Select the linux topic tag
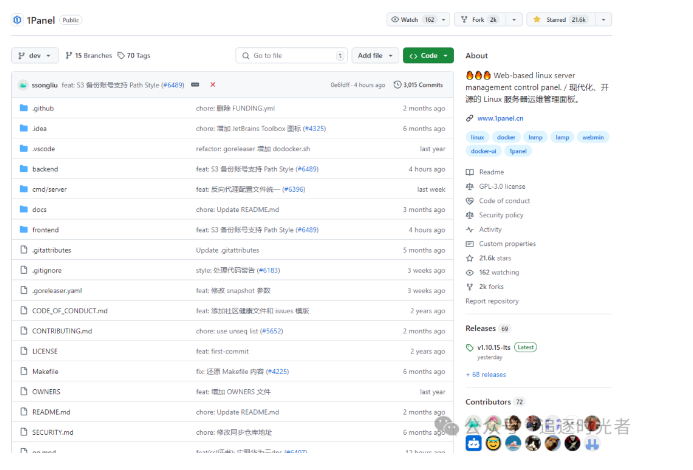The height and width of the screenshot is (470, 693). (477, 138)
